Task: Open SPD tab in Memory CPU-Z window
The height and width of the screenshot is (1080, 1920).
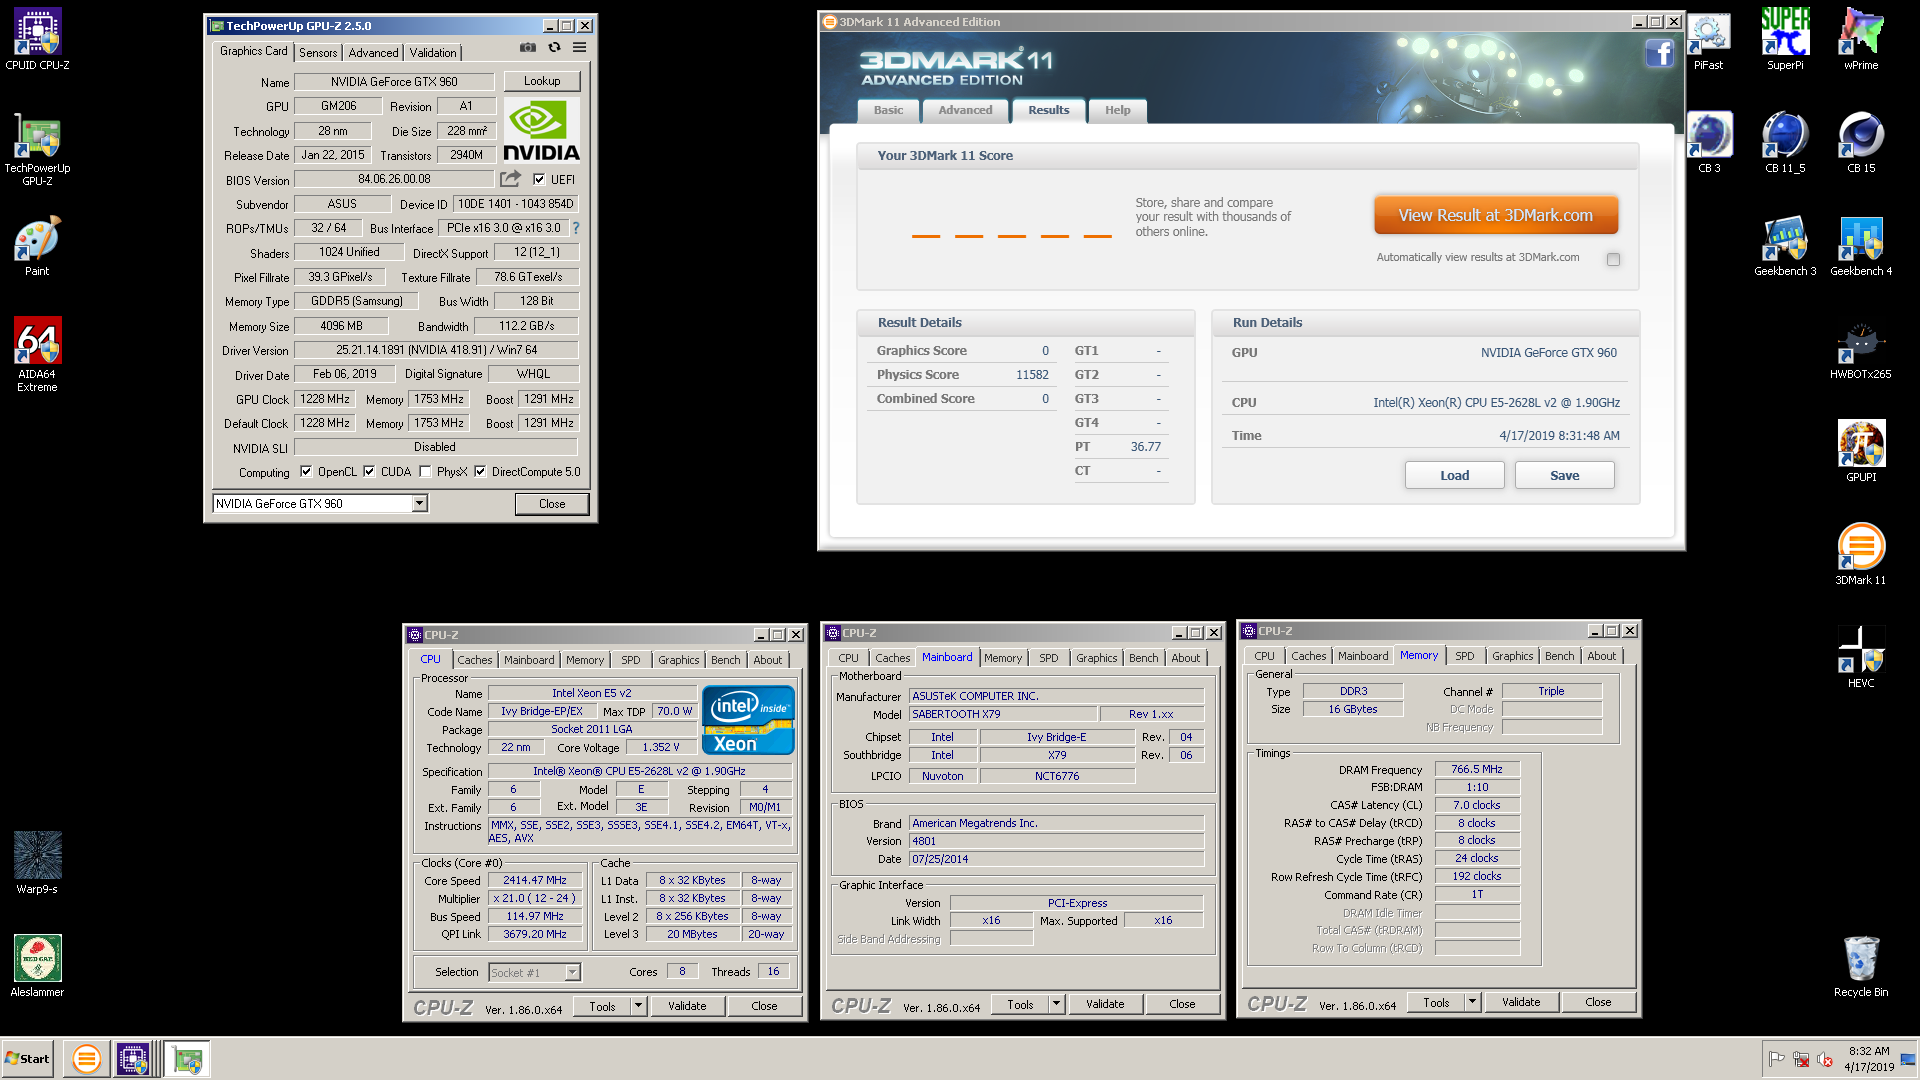Action: tap(1465, 656)
